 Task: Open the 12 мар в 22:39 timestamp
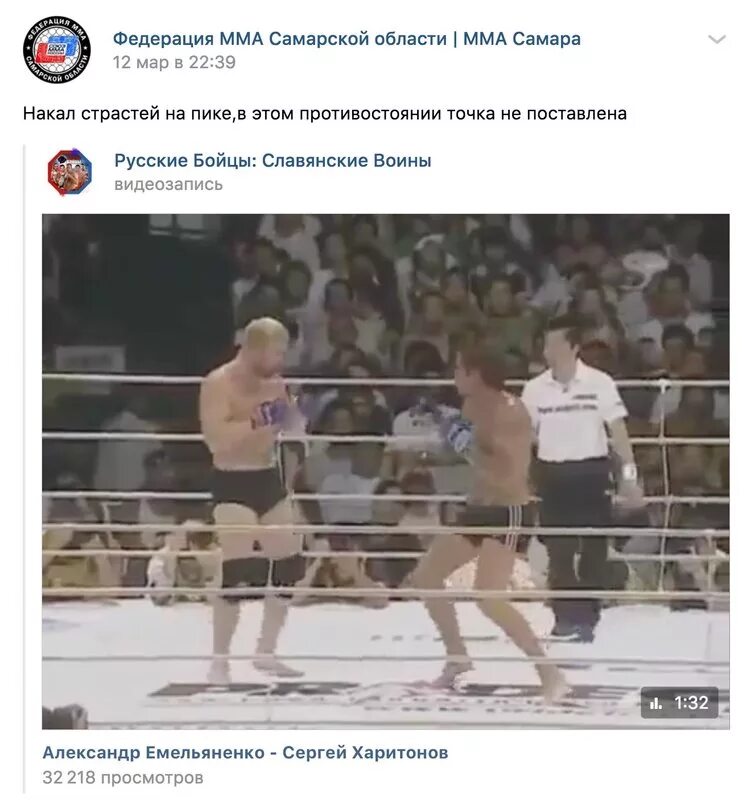tap(174, 62)
